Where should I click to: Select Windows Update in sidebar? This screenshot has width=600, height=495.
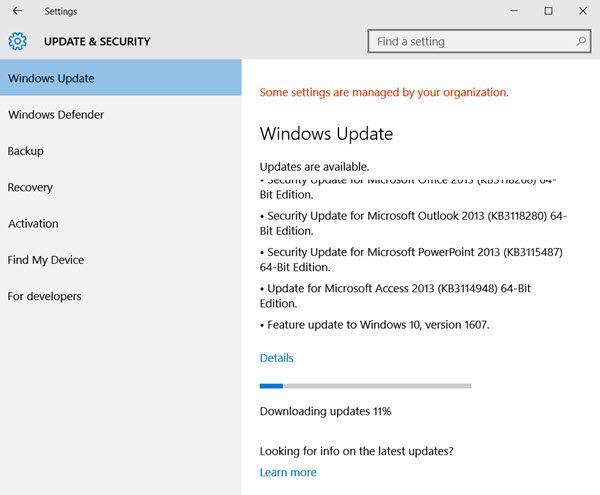[121, 78]
